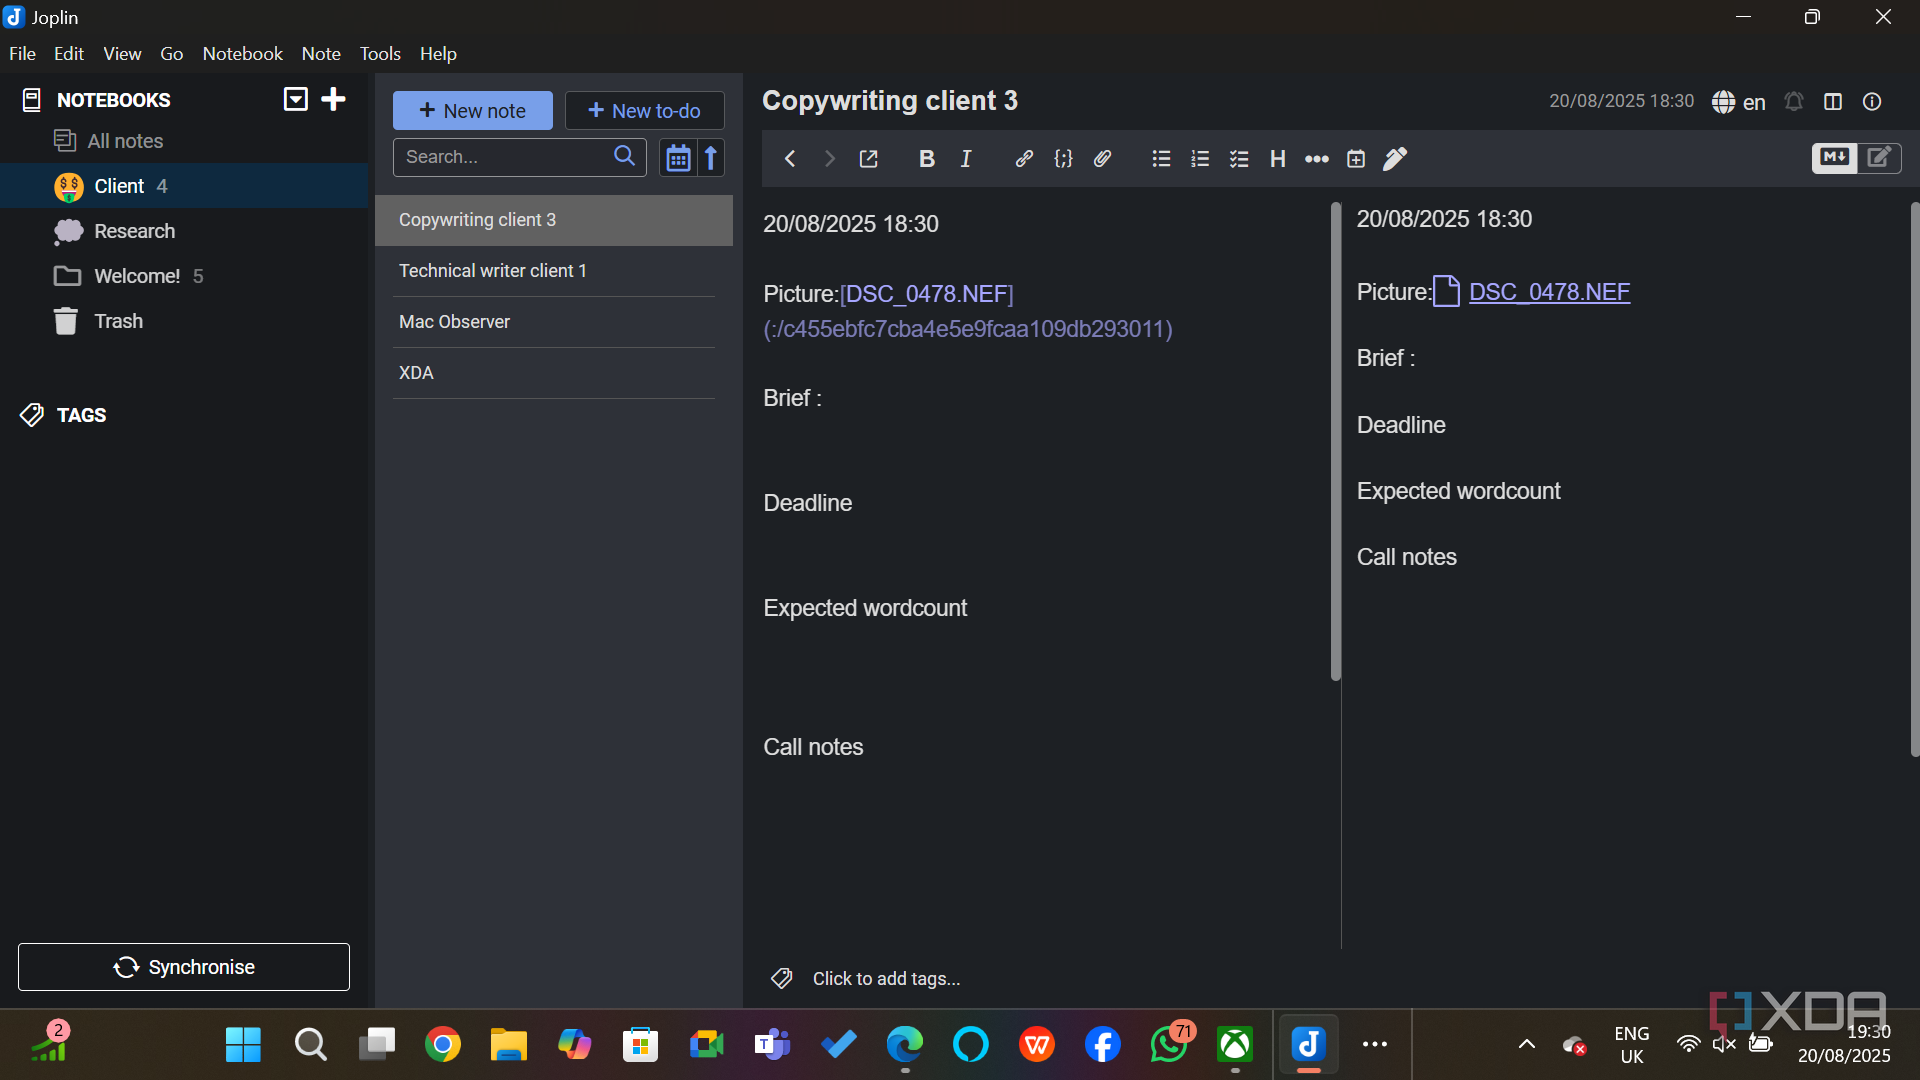Apply italic formatting
The width and height of the screenshot is (1920, 1080).
point(966,159)
